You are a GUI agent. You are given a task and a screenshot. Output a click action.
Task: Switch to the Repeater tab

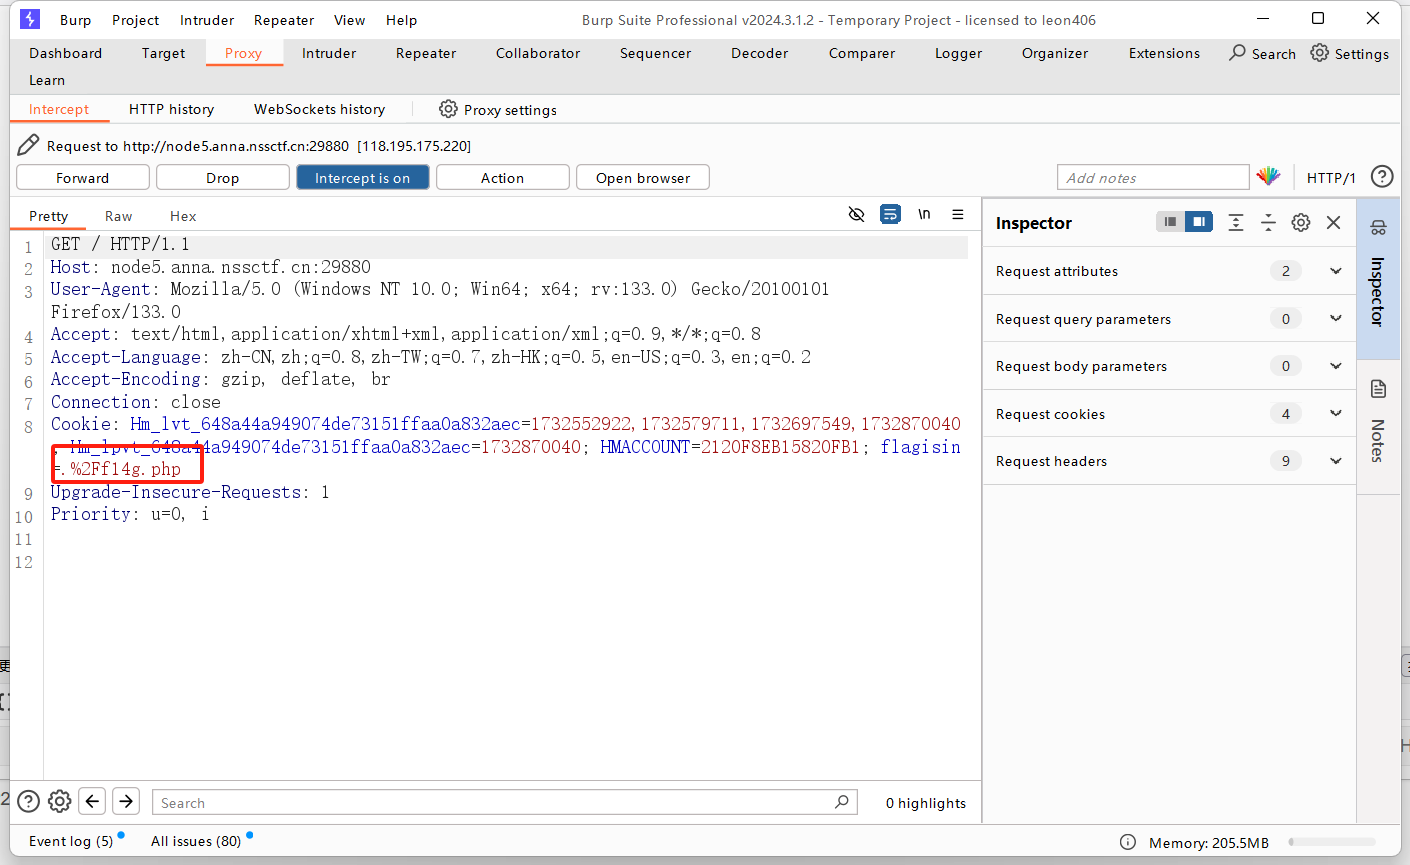tap(426, 53)
